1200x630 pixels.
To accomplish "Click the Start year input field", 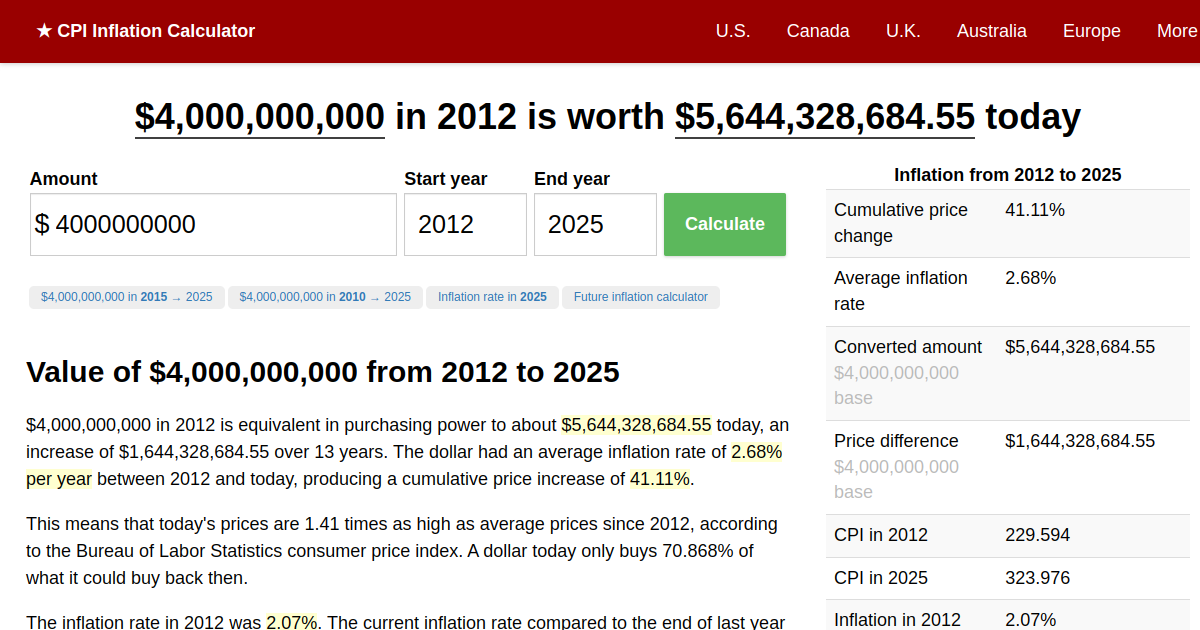I will 465,224.
